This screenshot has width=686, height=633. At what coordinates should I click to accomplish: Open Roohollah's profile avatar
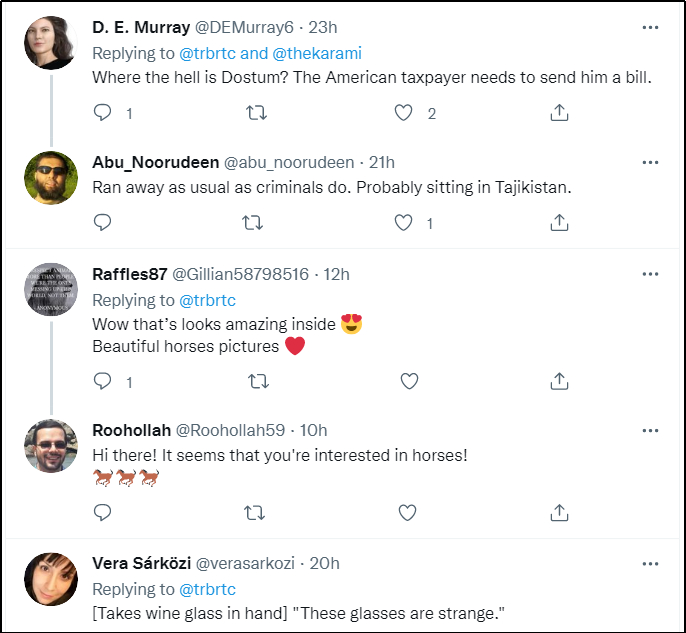[50, 446]
